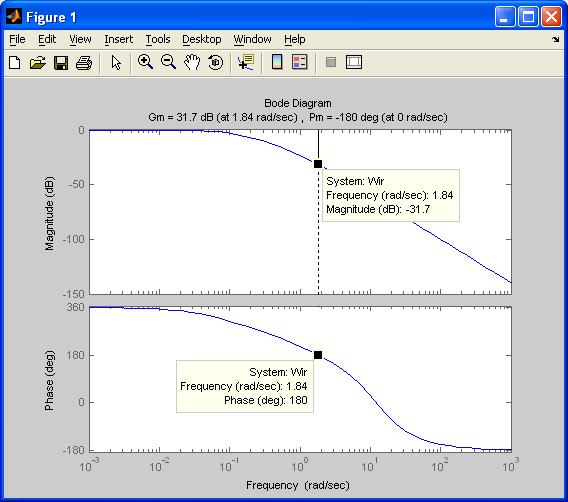Activate the Zoom In magnifier tool
This screenshot has width=568, height=502.
click(x=145, y=62)
